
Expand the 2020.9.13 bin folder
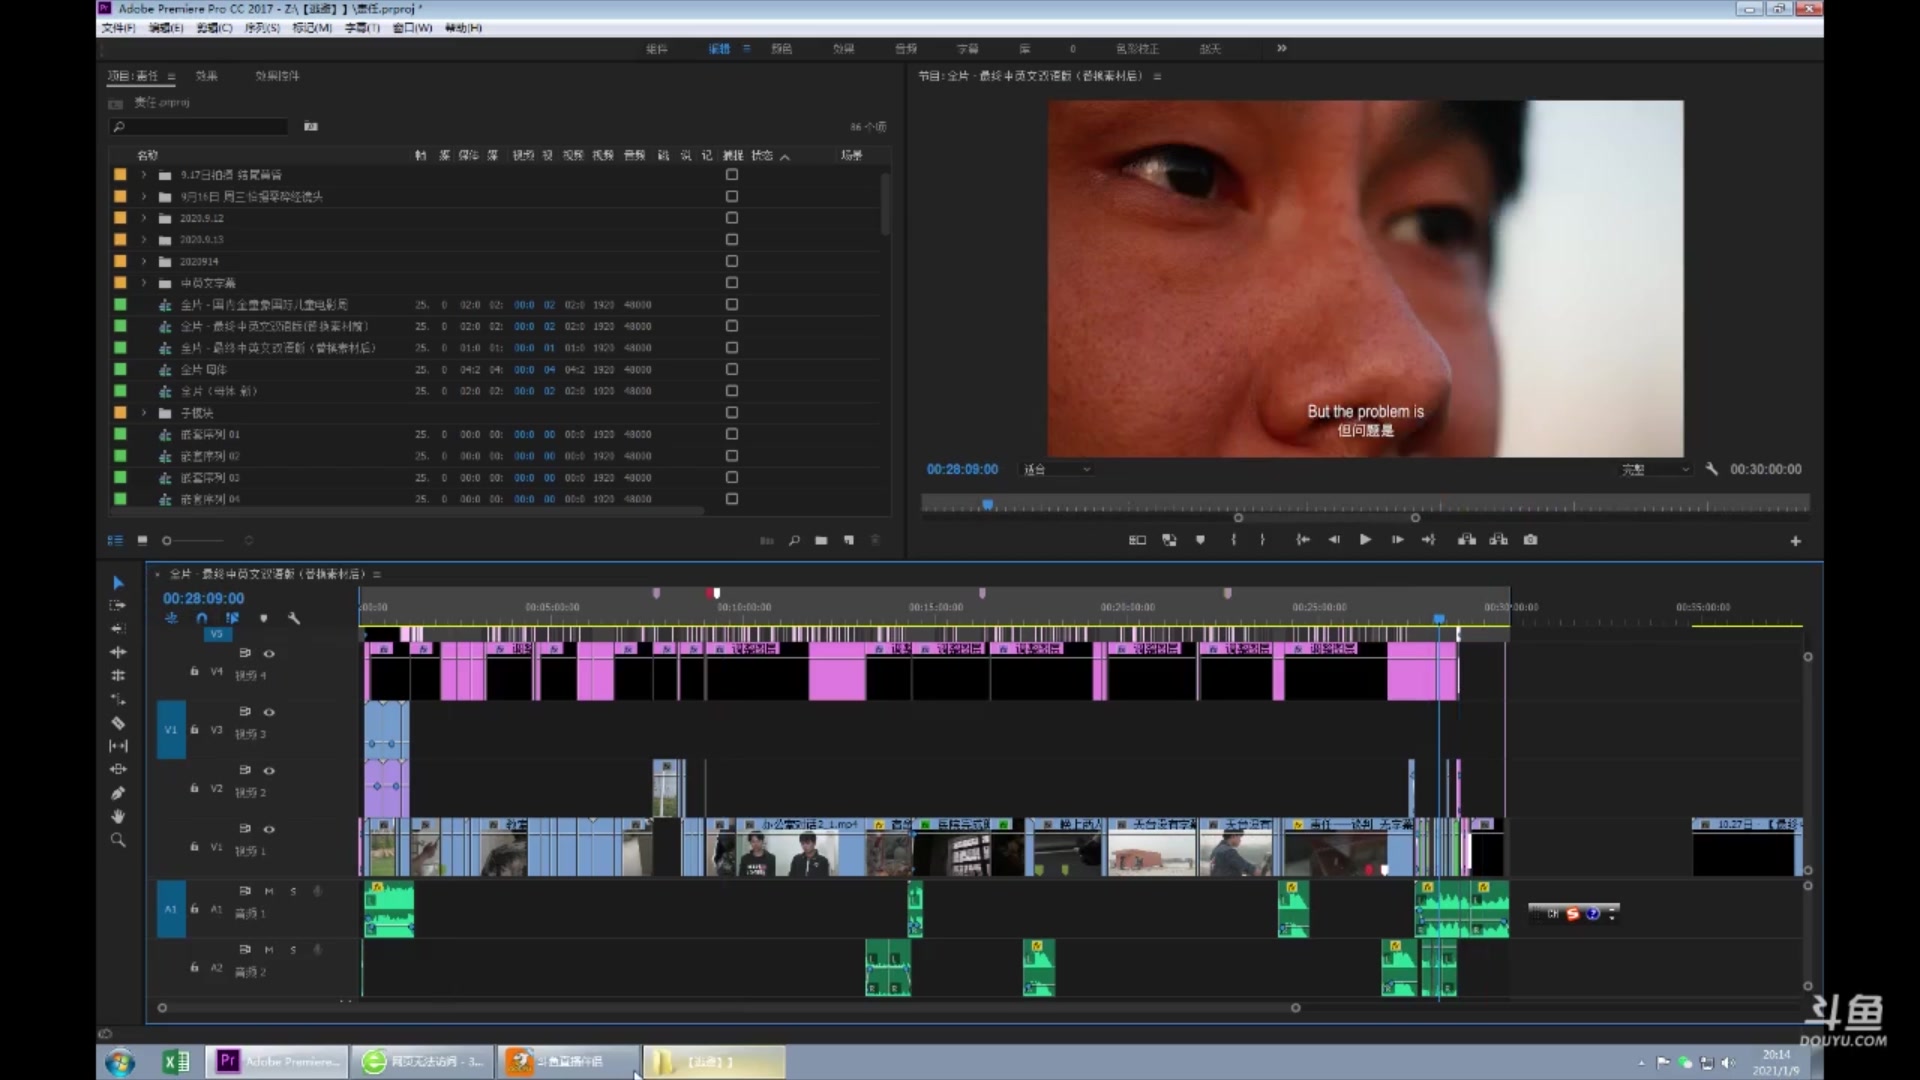(x=144, y=240)
